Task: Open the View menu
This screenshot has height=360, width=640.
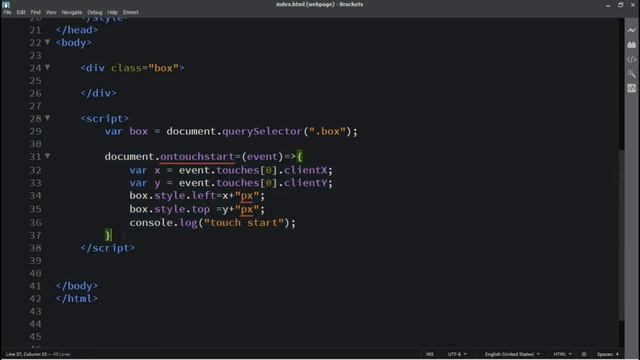Action: click(51, 12)
